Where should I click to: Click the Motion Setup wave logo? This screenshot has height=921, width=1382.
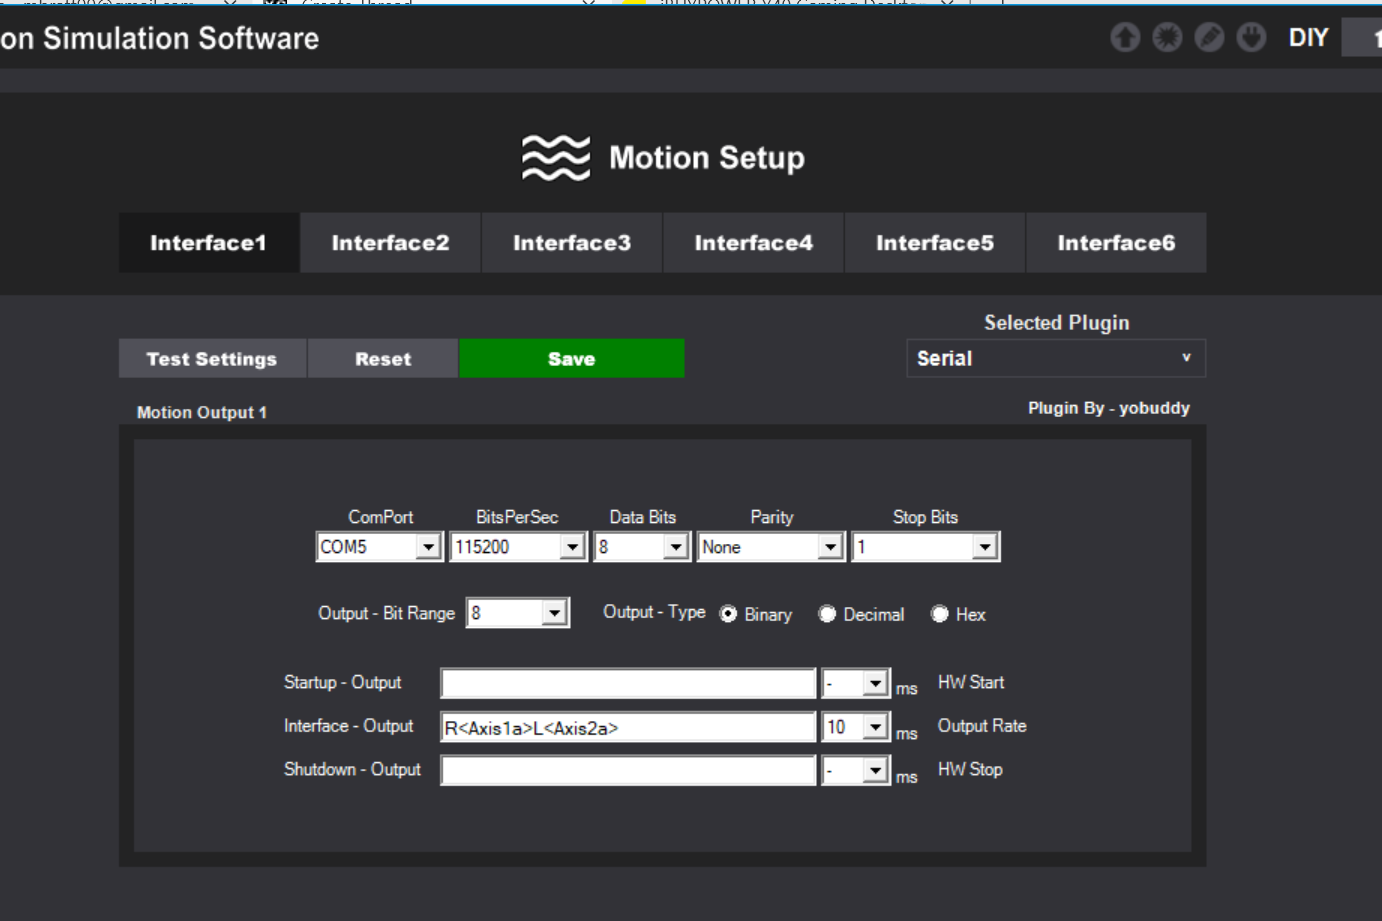(556, 158)
